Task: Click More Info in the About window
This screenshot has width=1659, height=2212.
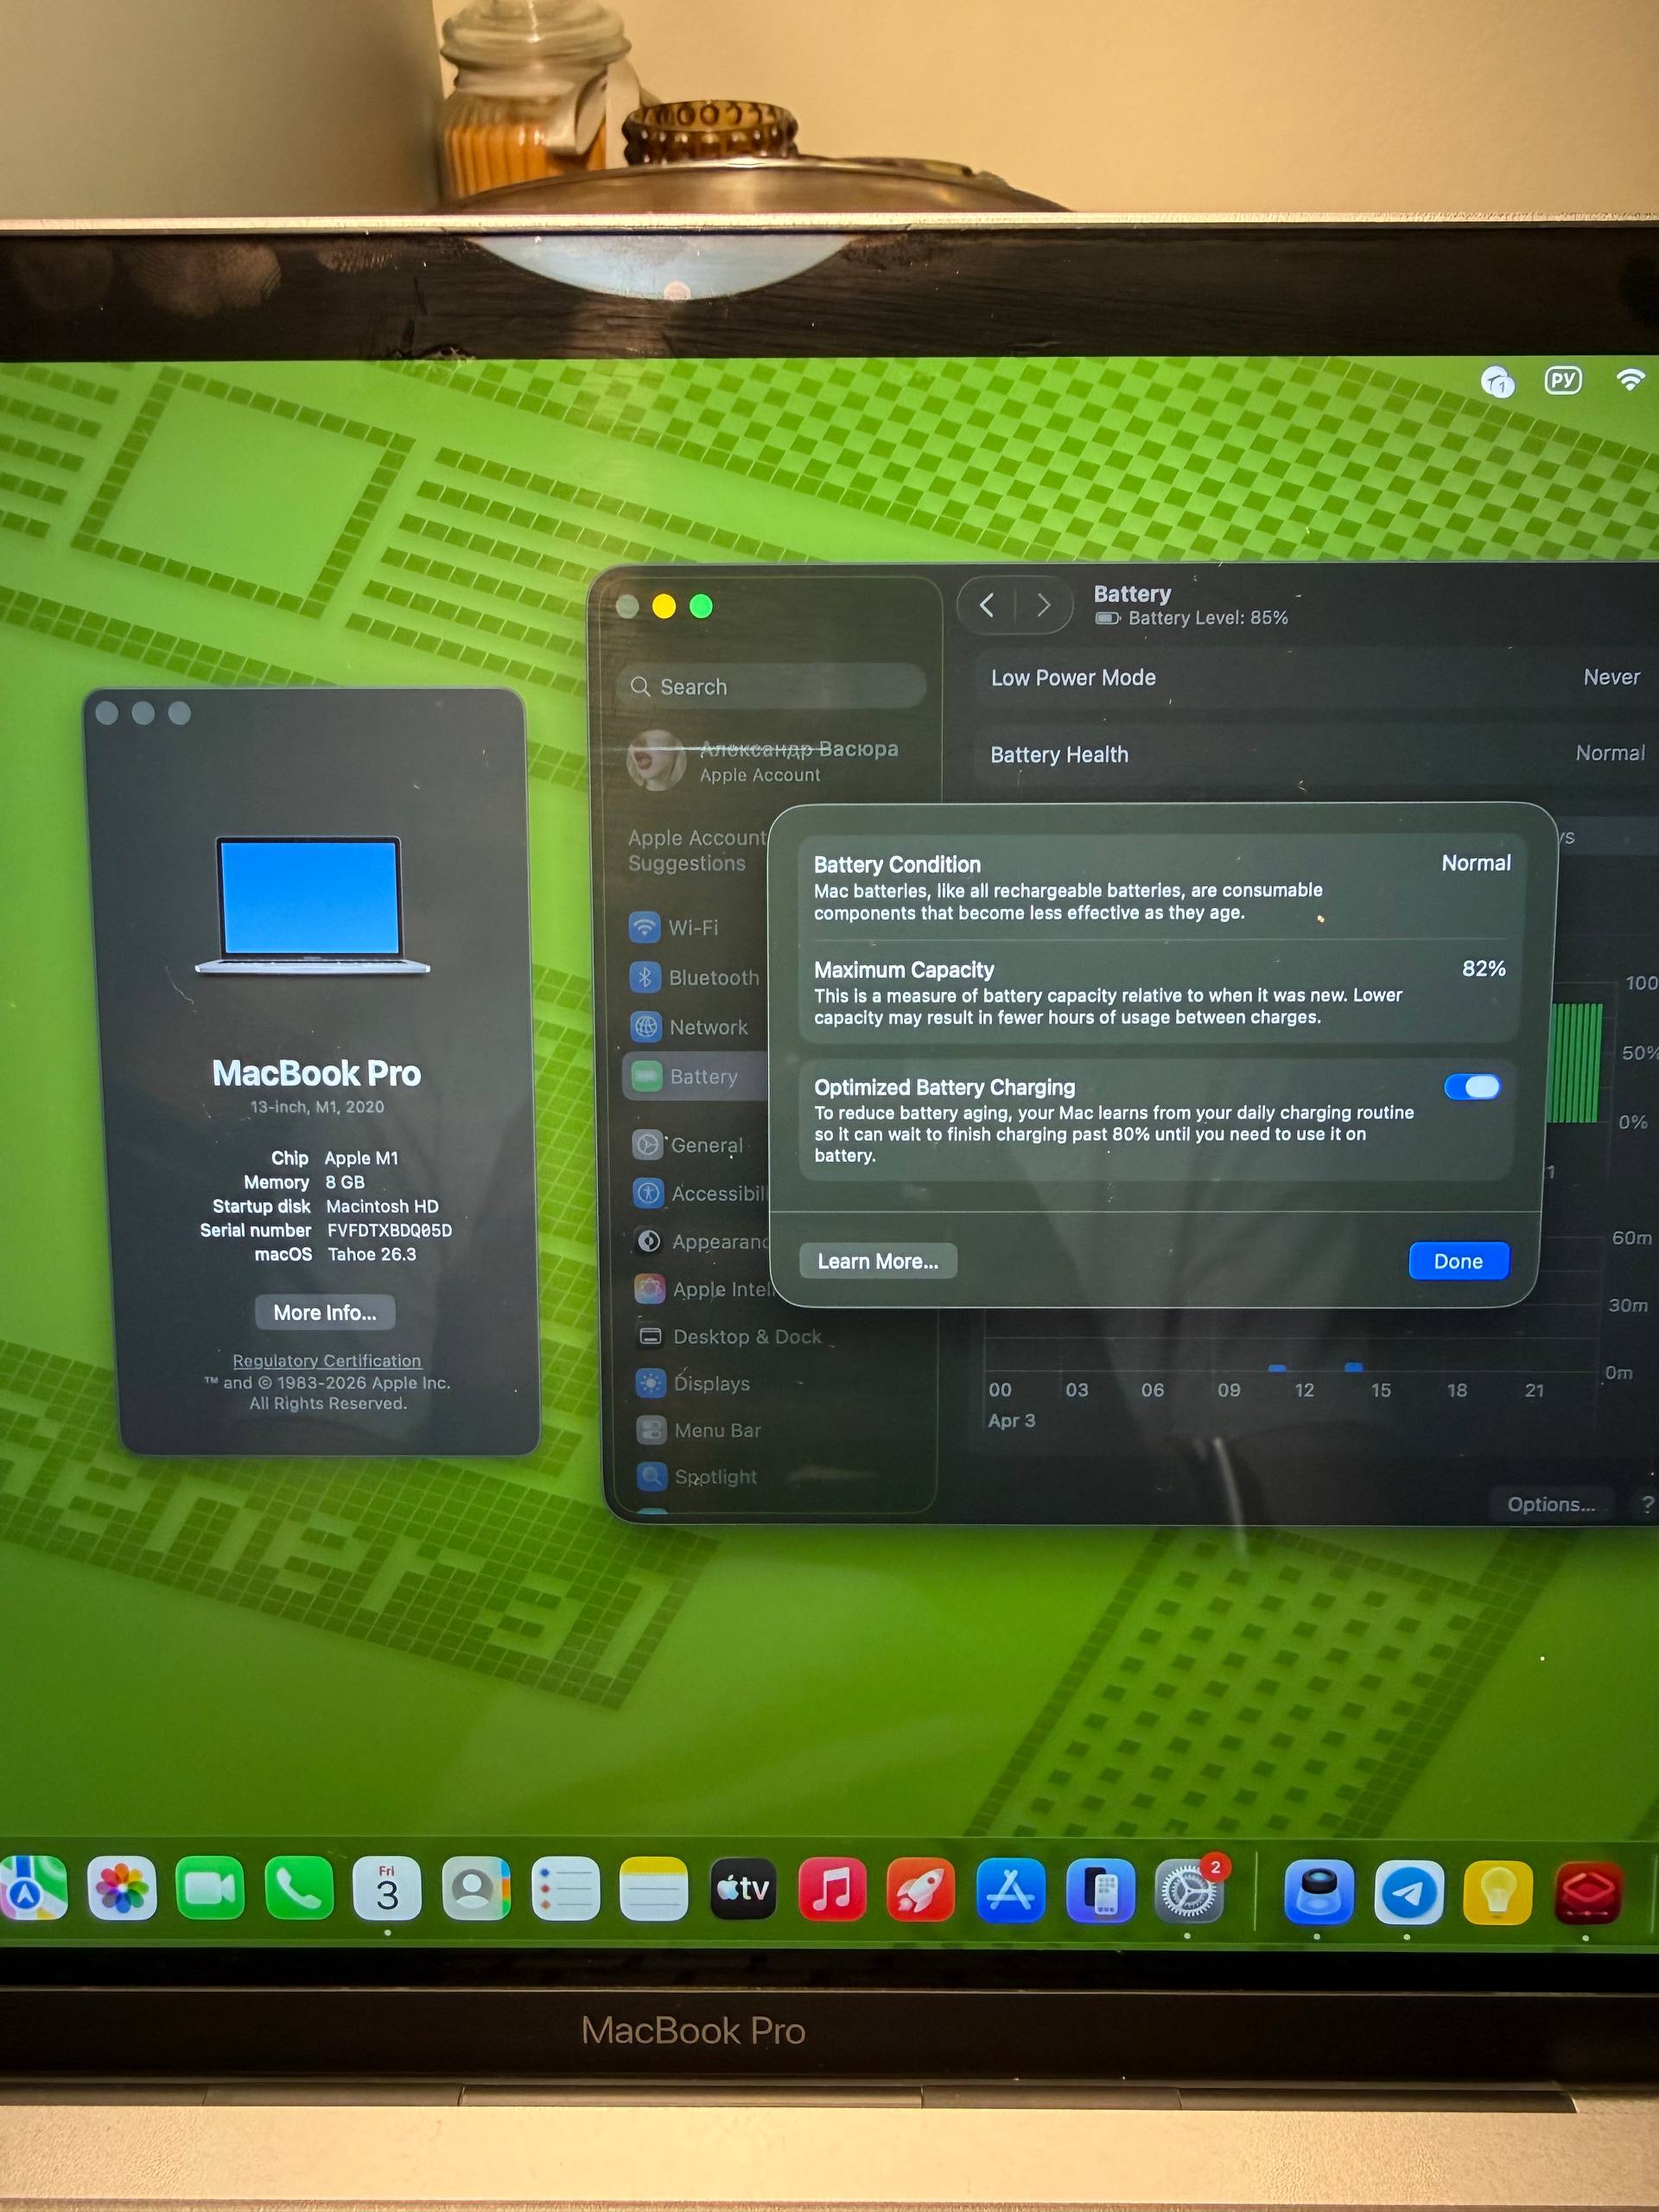Action: [x=324, y=1312]
